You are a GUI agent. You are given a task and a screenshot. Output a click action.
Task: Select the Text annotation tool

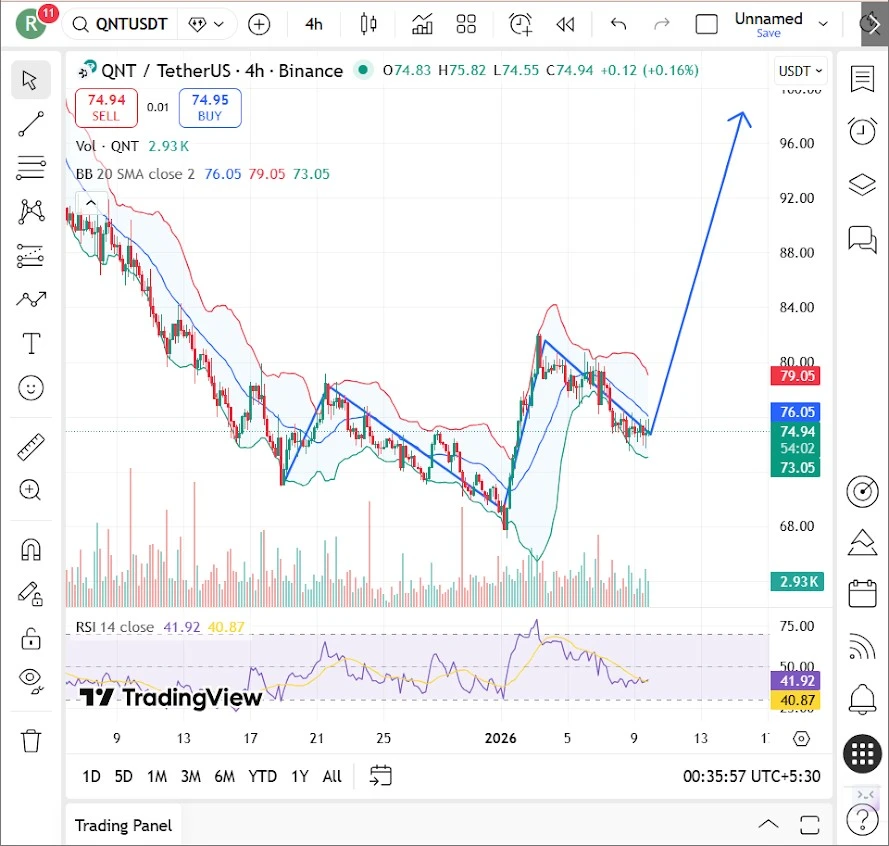(31, 343)
